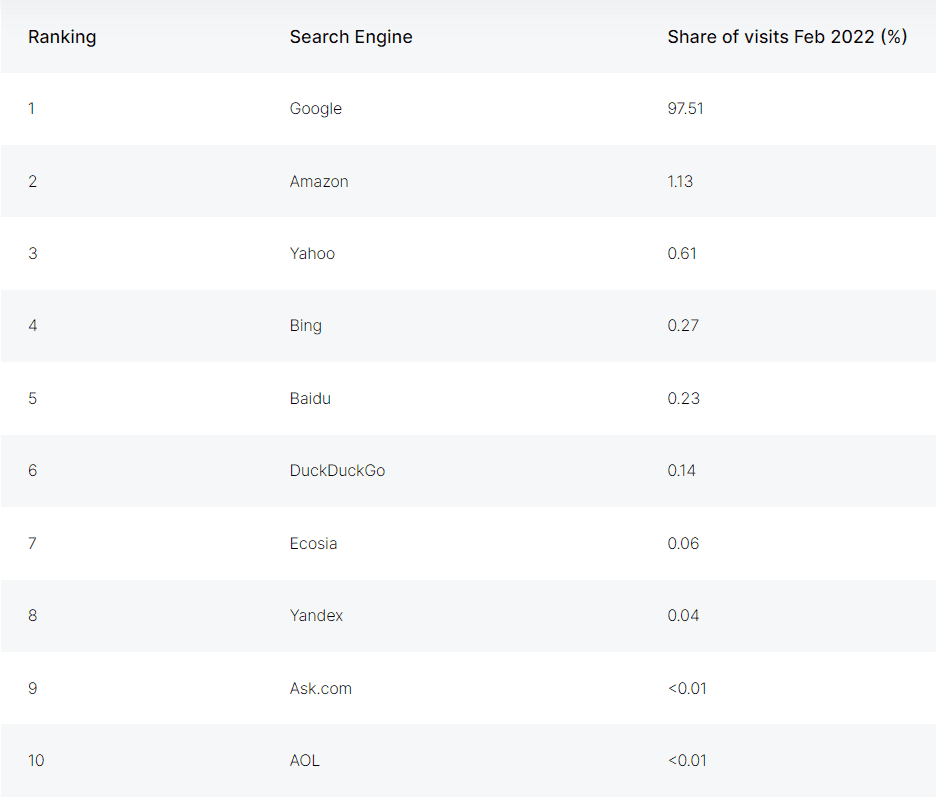Select the Amazon search engine cell
The width and height of the screenshot is (936, 798).
click(319, 181)
